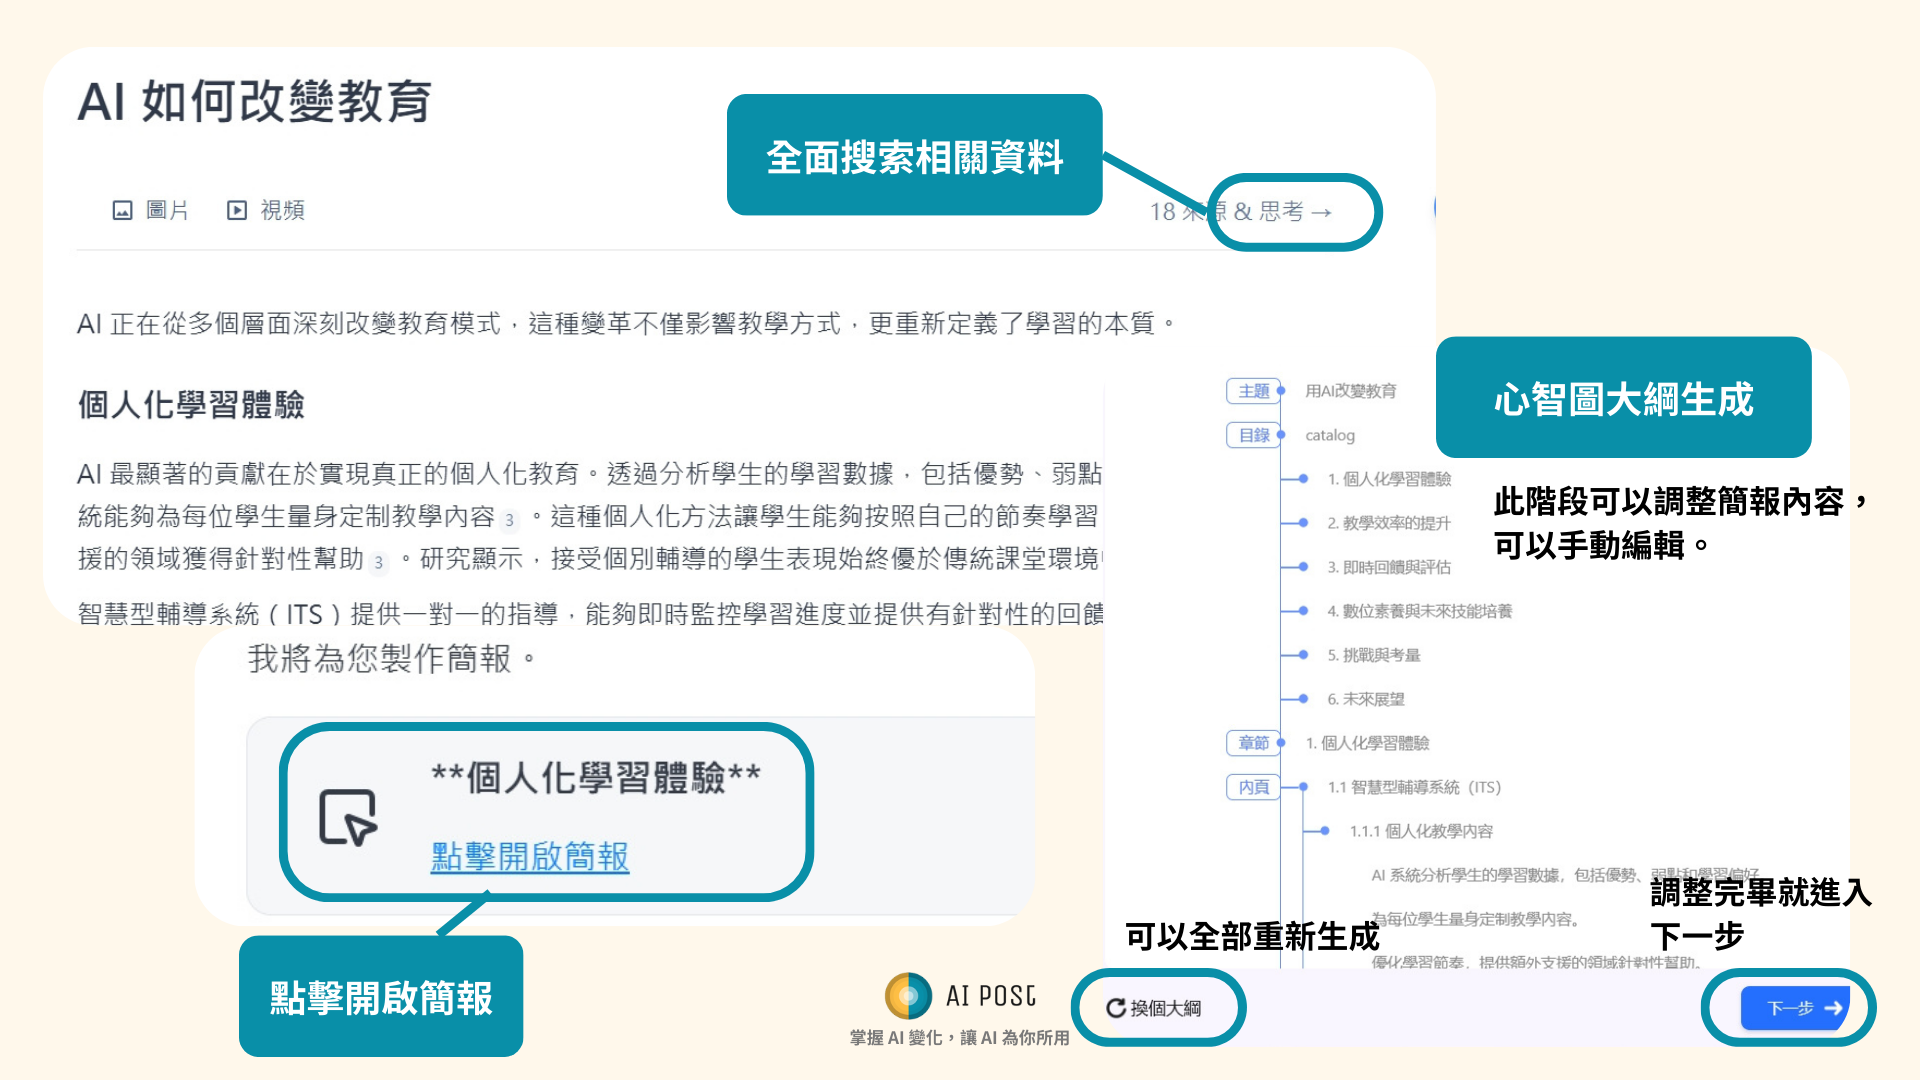Click the 點擊開啟簡報 link

coord(529,856)
